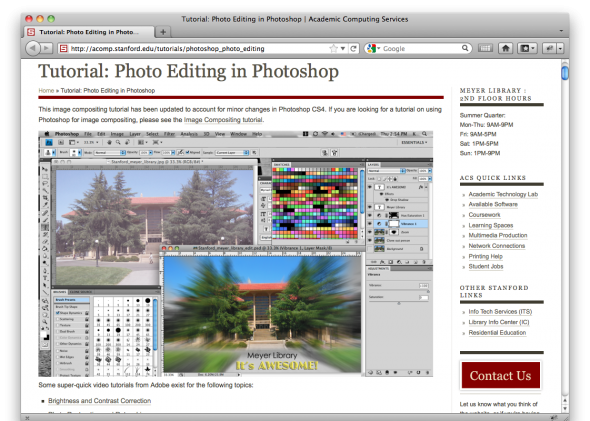Image resolution: width=590 pixels, height=421 pixels.
Task: Click the 'MEYER LIBRARY : 2ND FLOOR HOURS' heading
Action: coord(496,94)
